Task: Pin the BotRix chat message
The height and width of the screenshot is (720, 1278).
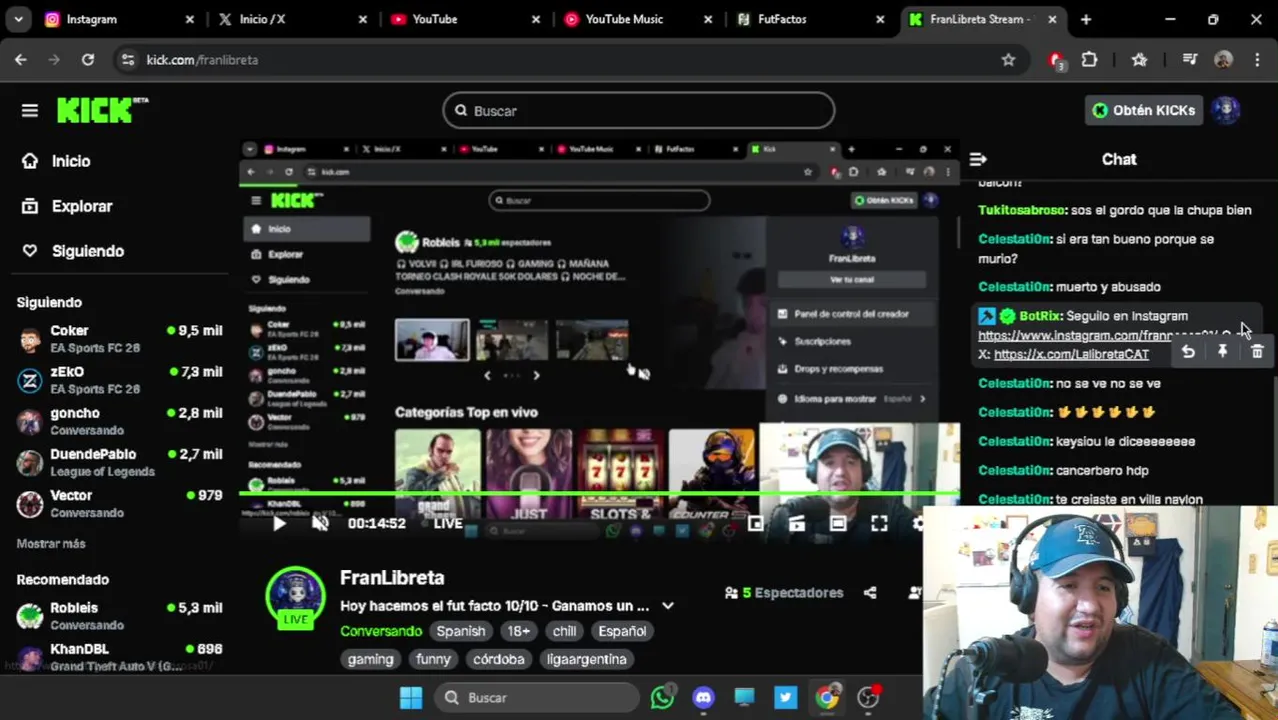Action: [1222, 352]
